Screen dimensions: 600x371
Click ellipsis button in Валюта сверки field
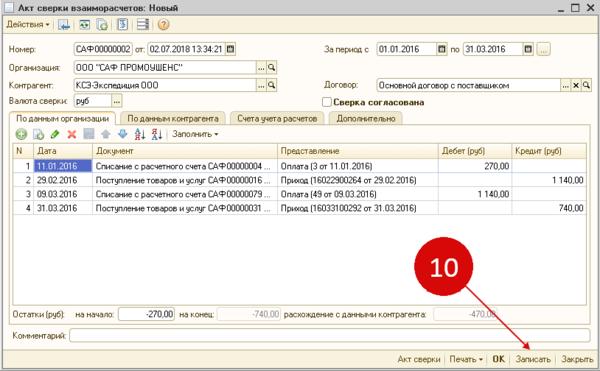[117, 101]
